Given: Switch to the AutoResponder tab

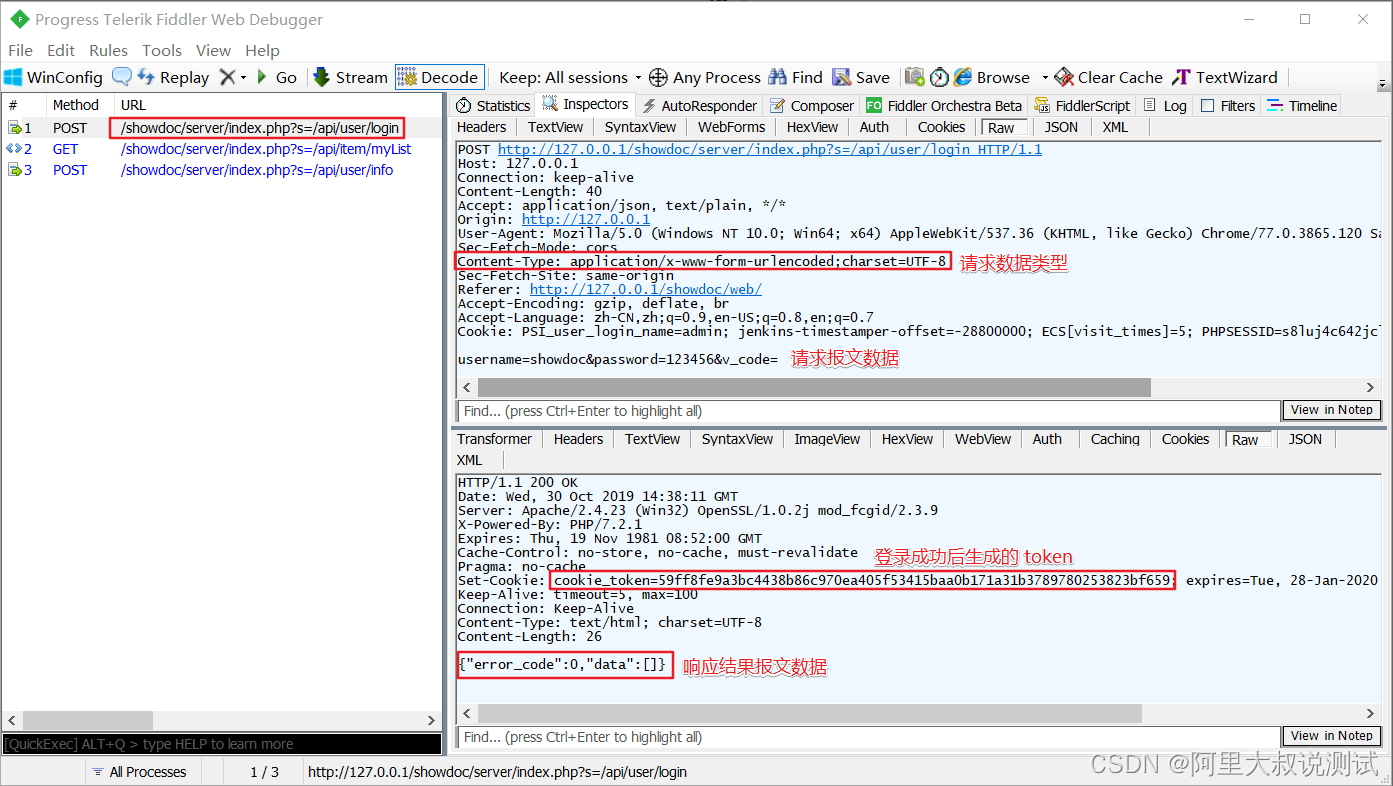Looking at the screenshot, I should tap(699, 105).
